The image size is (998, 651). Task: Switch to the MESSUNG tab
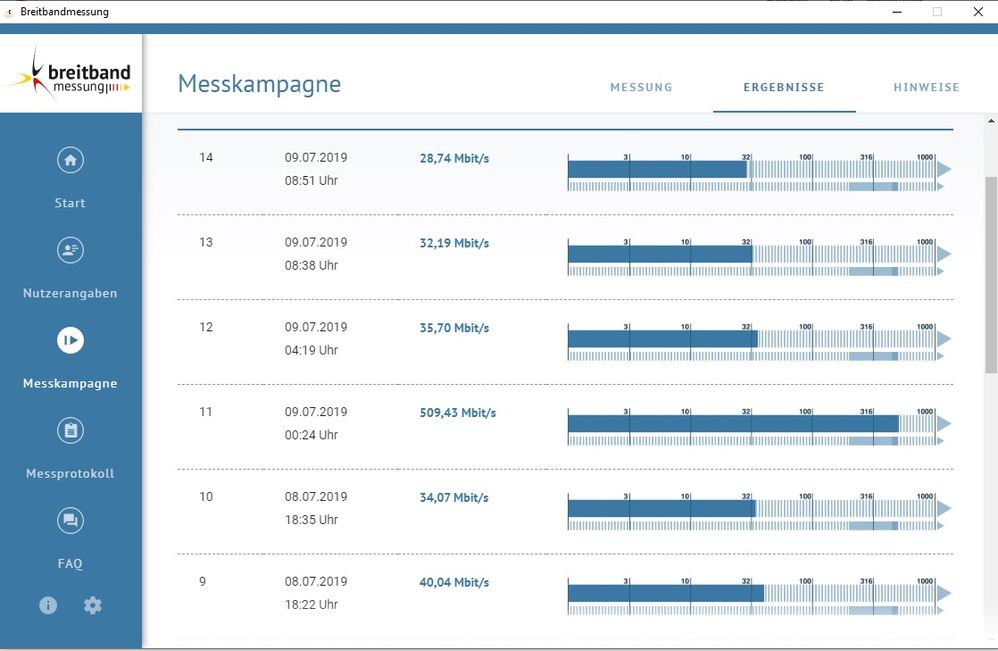[641, 88]
